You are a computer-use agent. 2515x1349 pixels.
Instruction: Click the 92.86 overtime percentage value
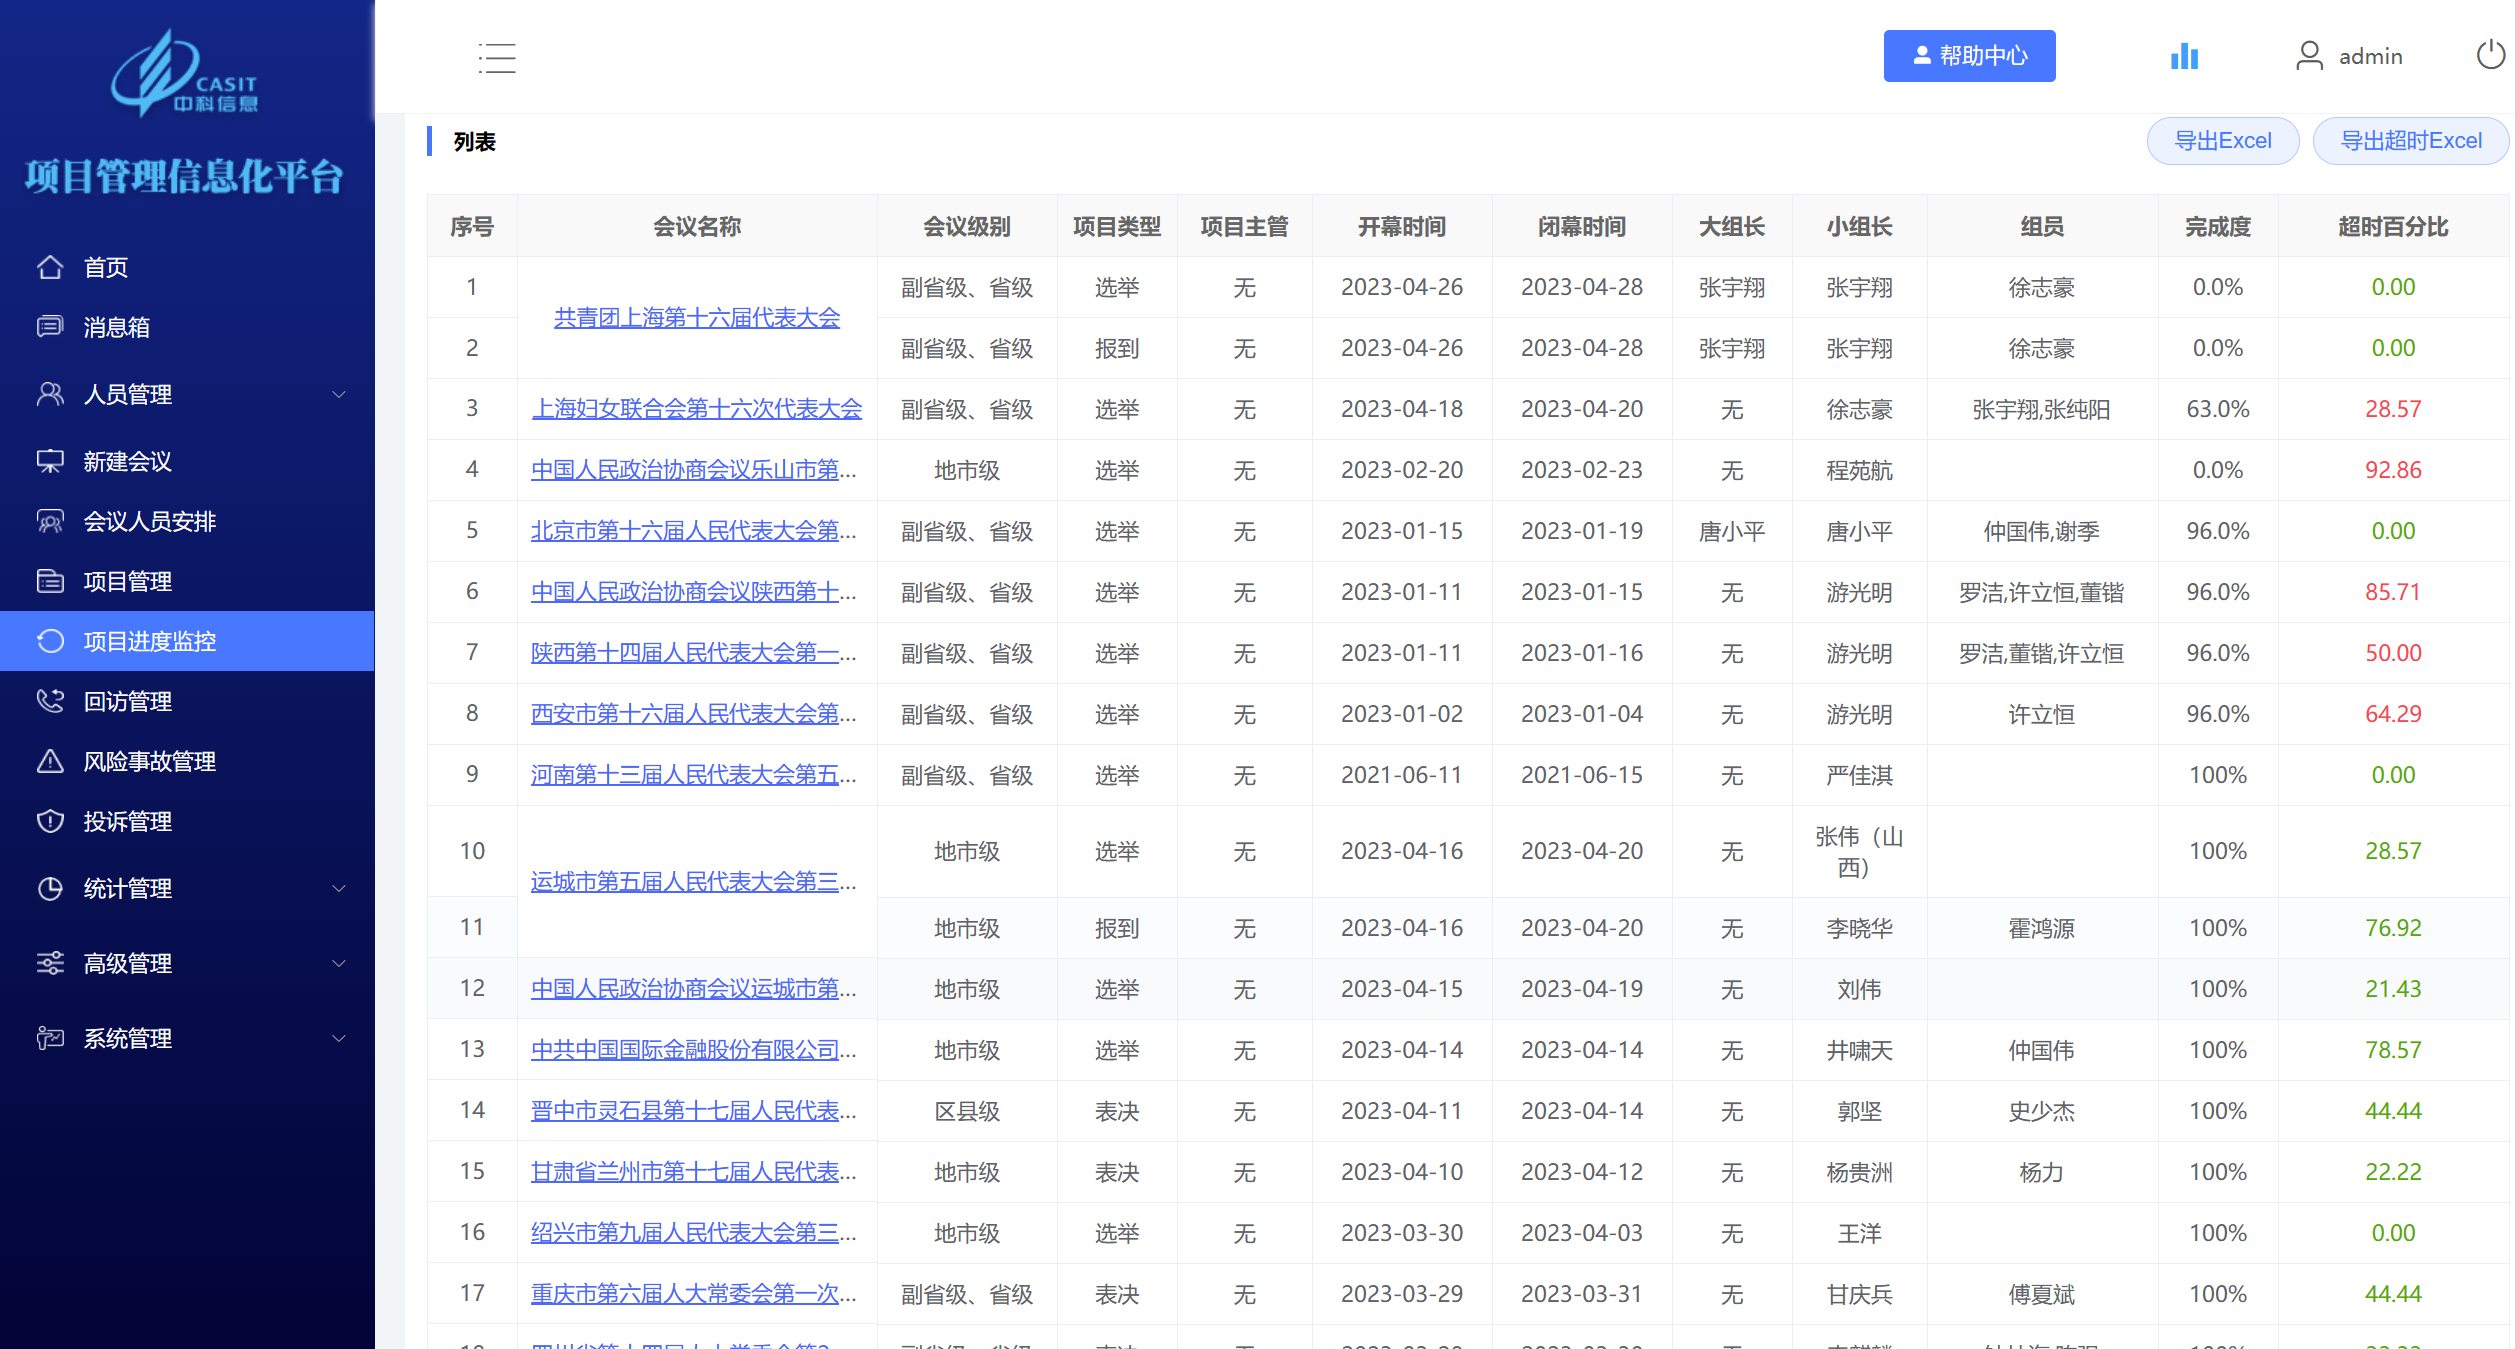(x=2393, y=470)
